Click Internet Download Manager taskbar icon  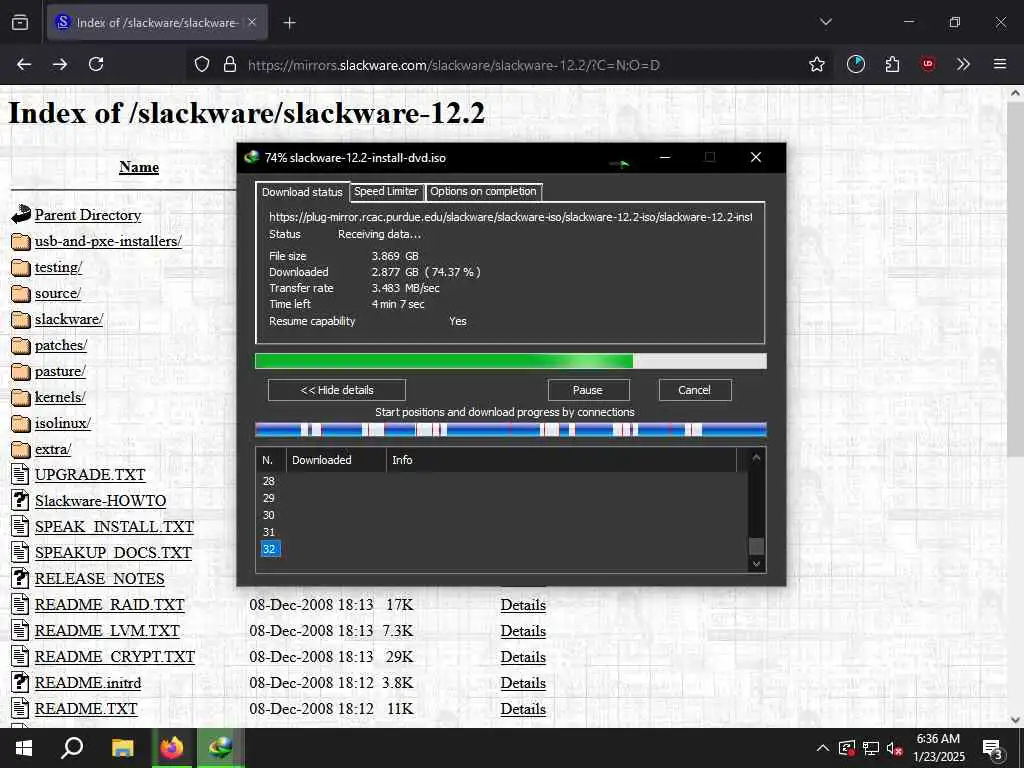coord(220,748)
